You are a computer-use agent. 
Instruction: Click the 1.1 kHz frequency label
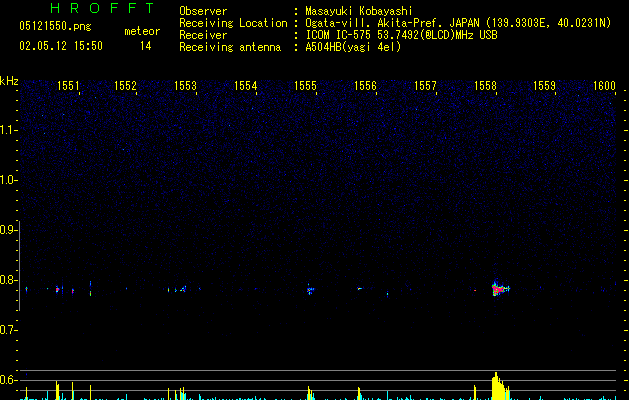(8, 130)
